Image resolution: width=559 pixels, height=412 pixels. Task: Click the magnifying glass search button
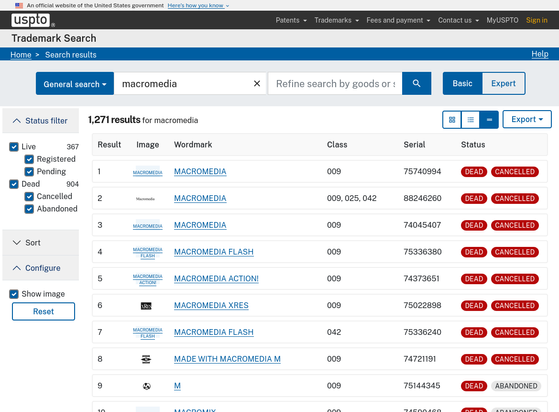(416, 83)
